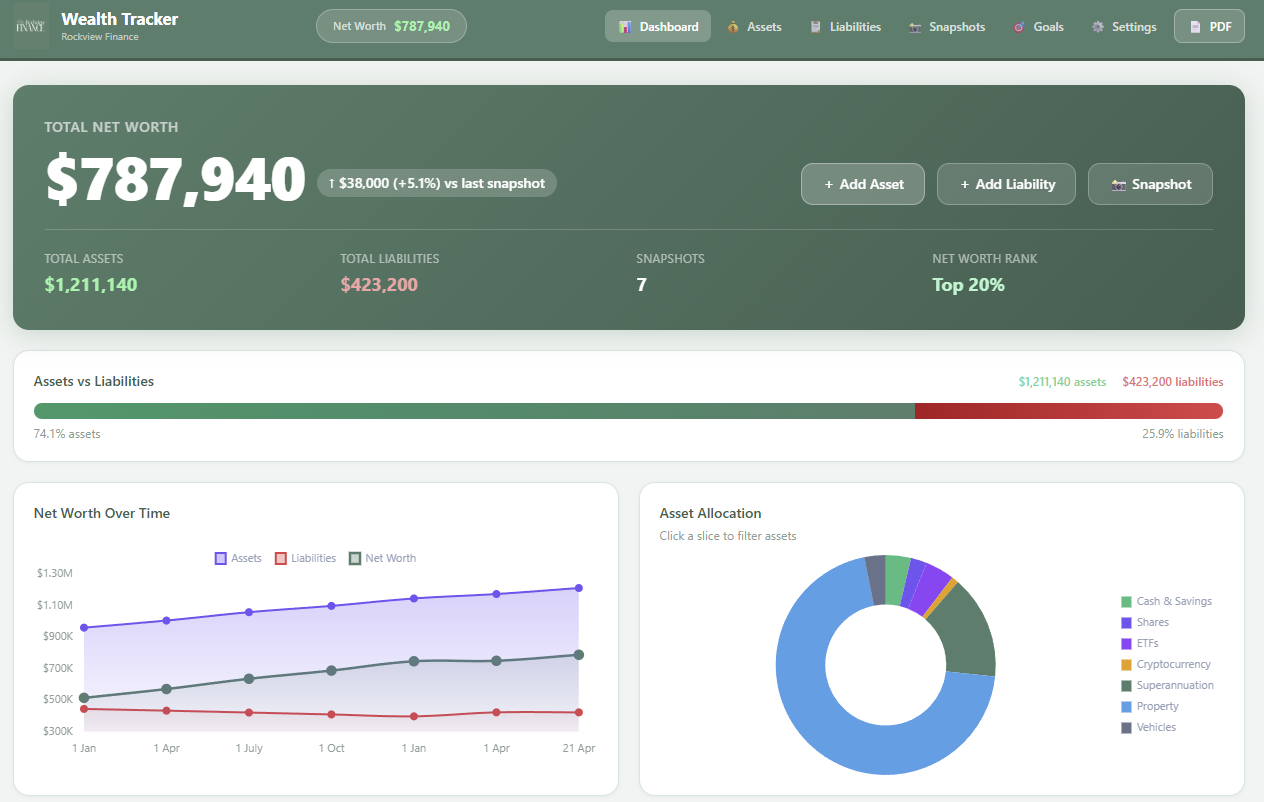This screenshot has width=1264, height=802.
Task: Click the plus icon on Add Asset
Action: point(829,184)
